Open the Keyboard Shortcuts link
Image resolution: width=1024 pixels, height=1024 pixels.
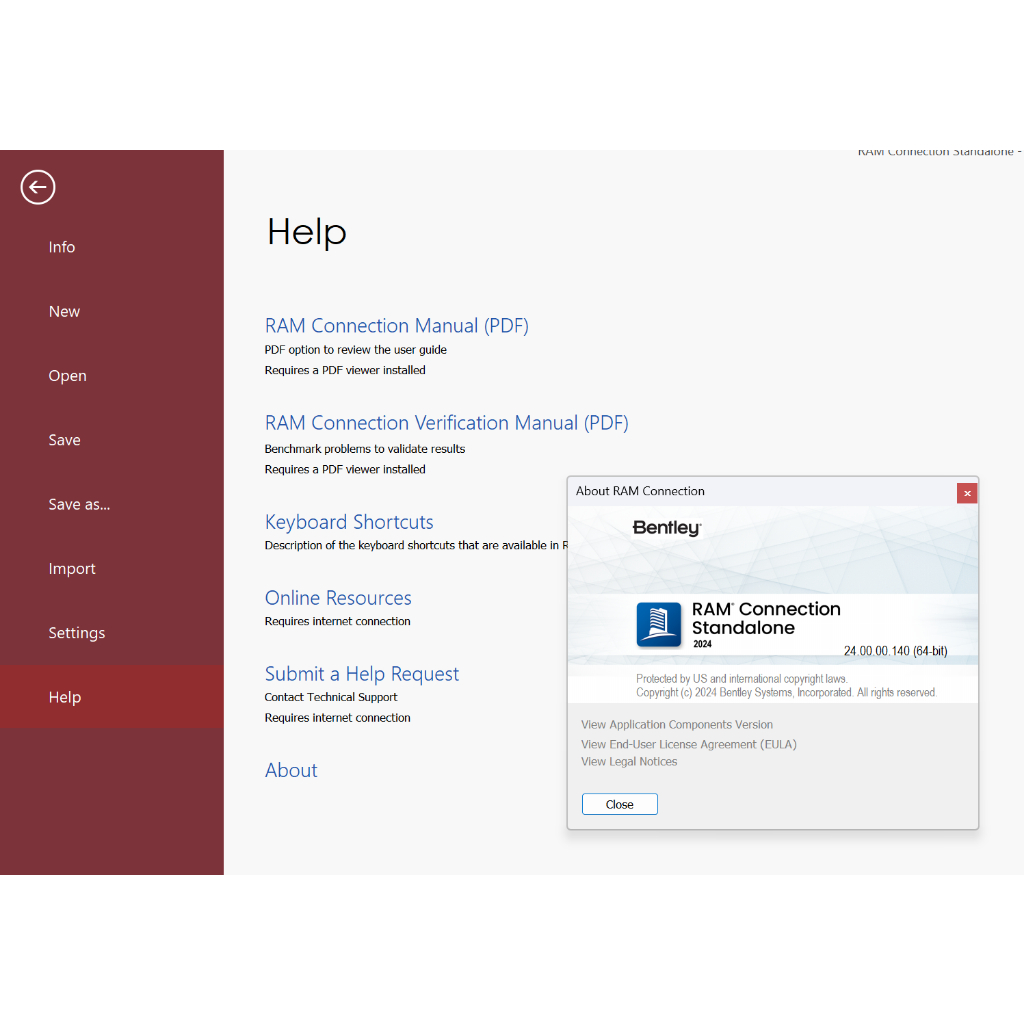[x=349, y=522]
